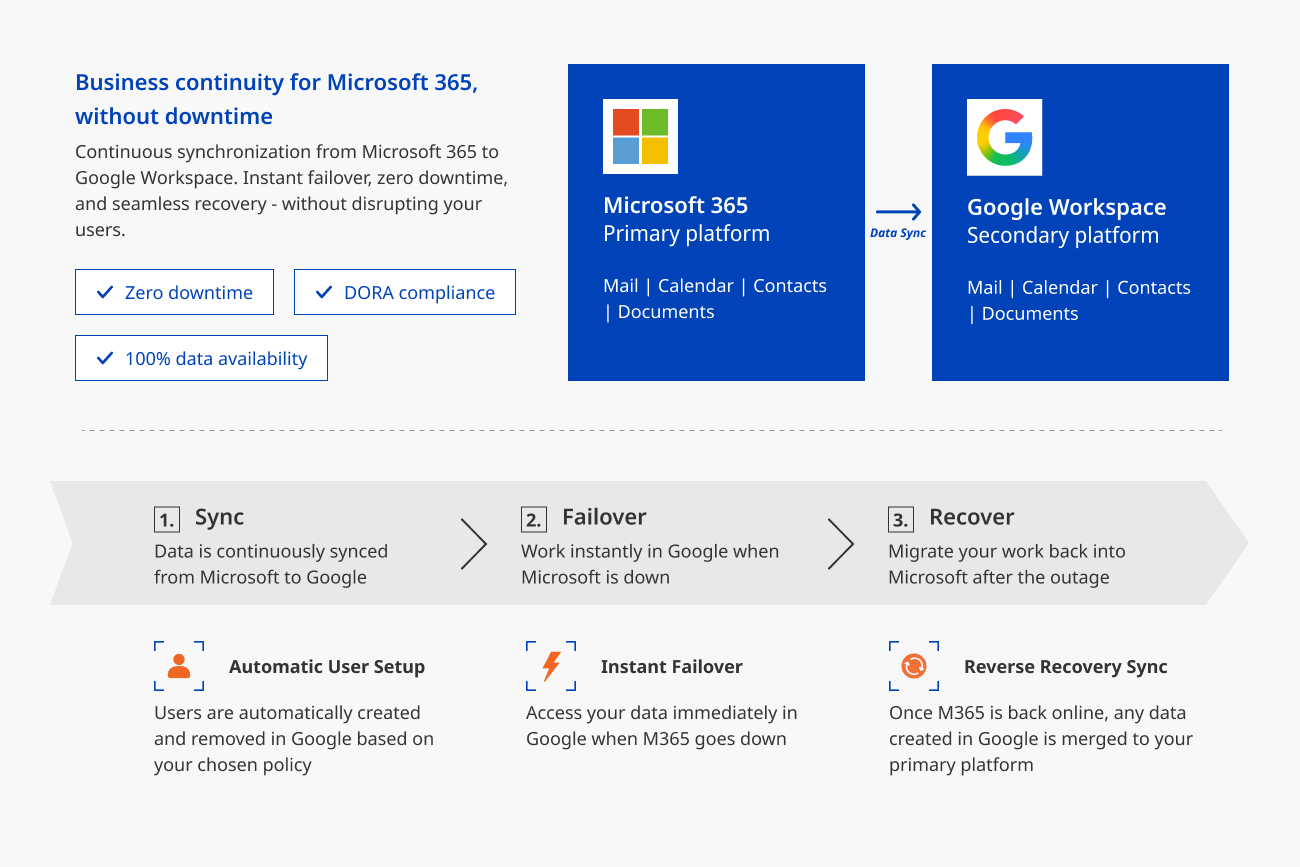Click the boxed number 1 beside Sync
This screenshot has width=1300, height=867.
pyautogui.click(x=167, y=519)
